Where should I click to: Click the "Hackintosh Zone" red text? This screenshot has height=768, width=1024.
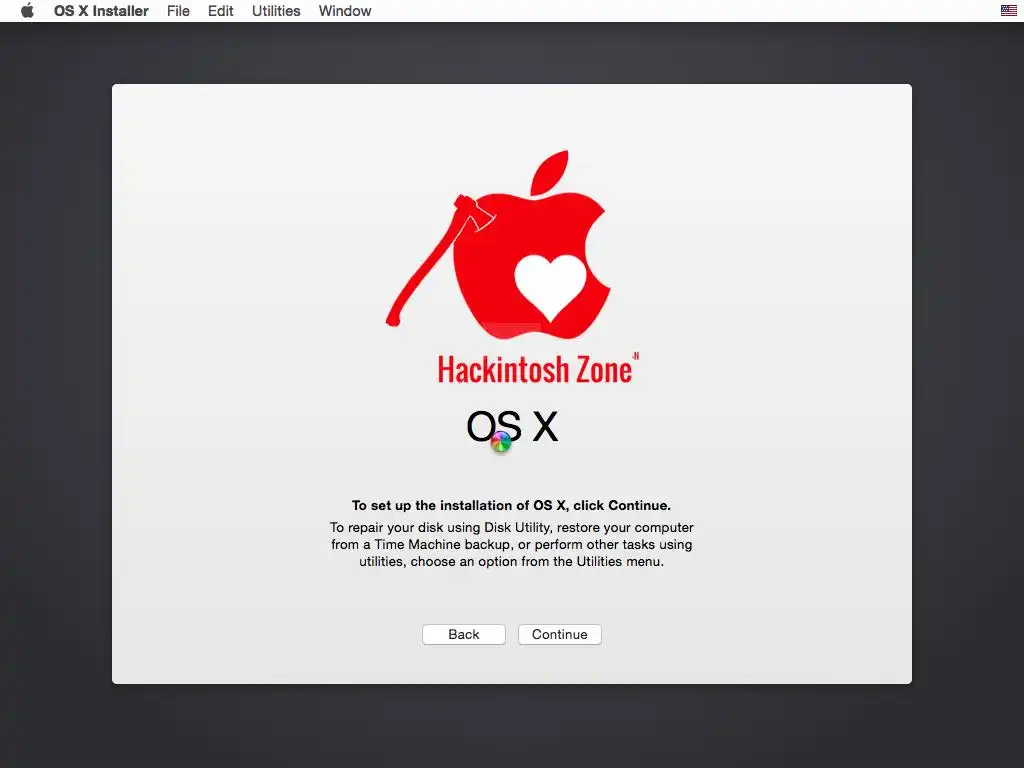click(538, 369)
